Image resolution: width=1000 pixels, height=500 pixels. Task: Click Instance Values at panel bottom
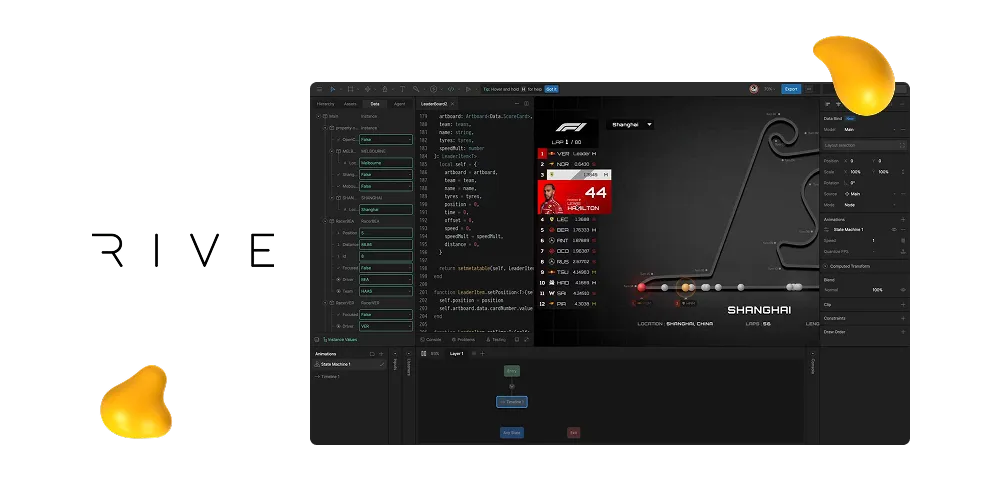coord(340,339)
